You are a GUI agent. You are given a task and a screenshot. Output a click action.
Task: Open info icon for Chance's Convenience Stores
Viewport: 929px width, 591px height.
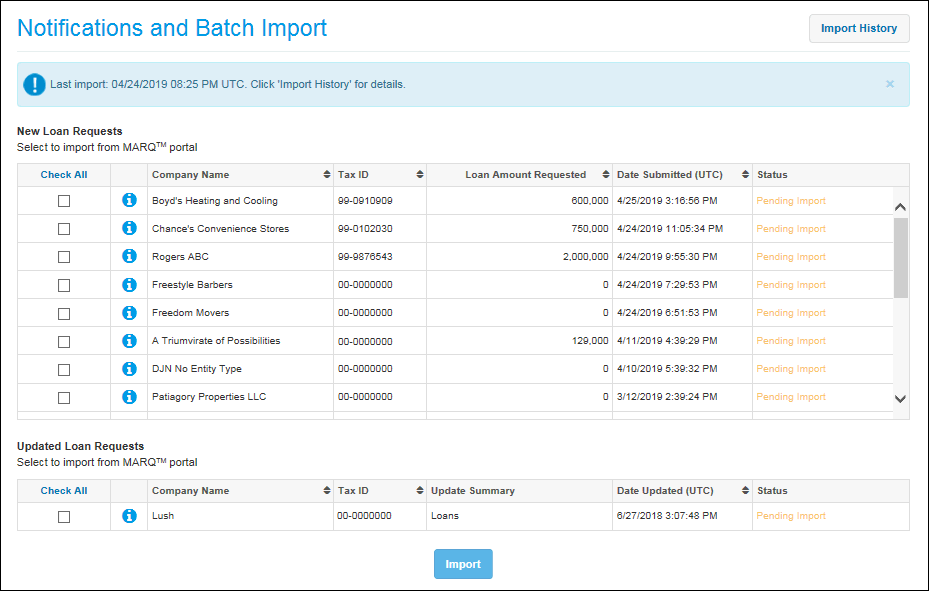pos(129,228)
